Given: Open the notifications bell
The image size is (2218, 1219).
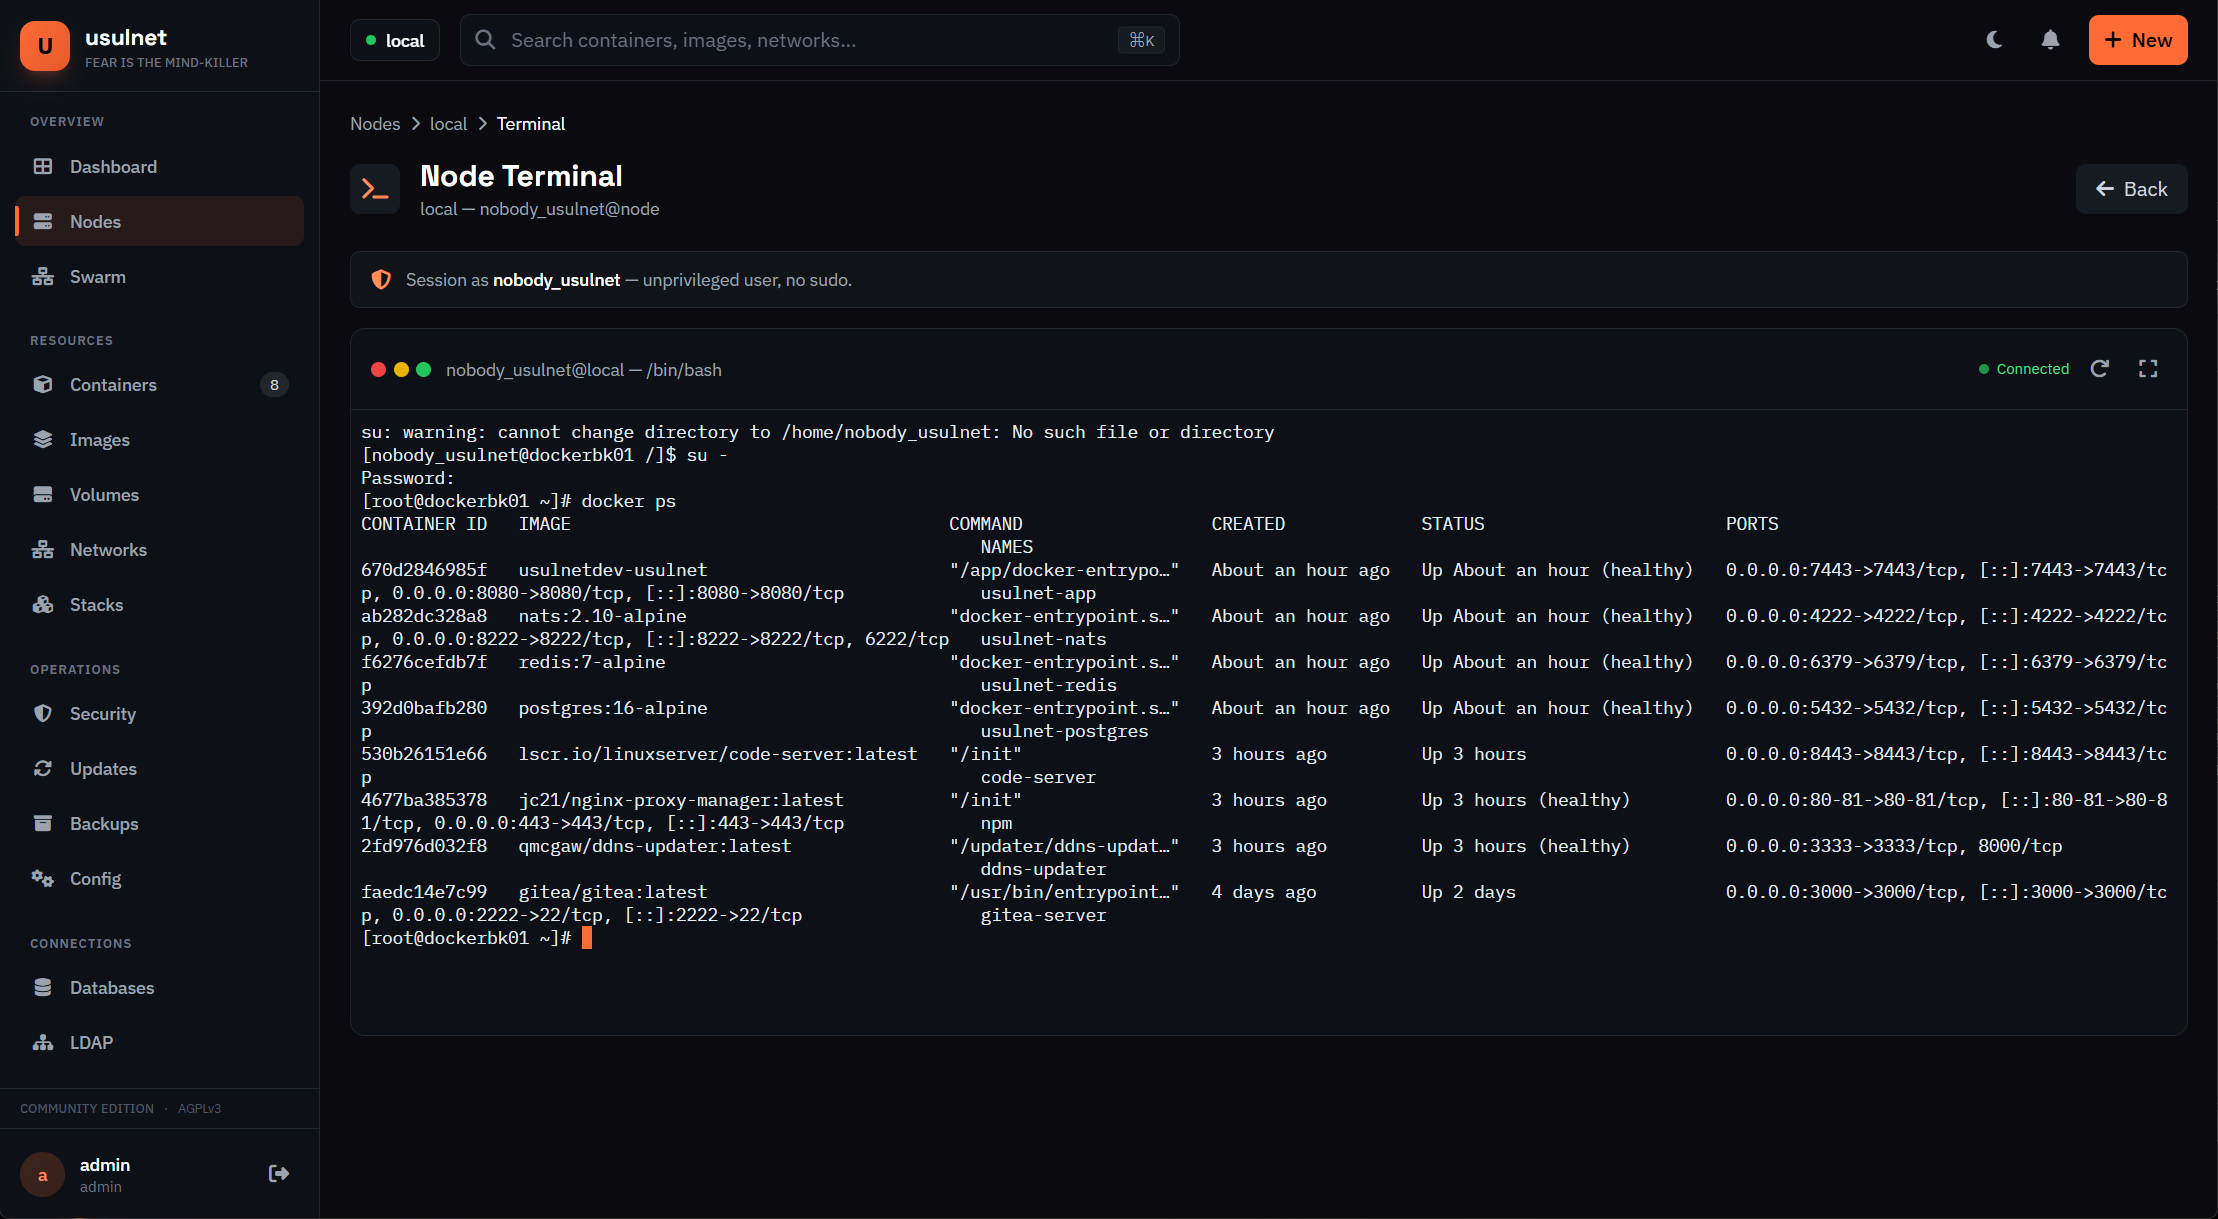Looking at the screenshot, I should point(2049,40).
